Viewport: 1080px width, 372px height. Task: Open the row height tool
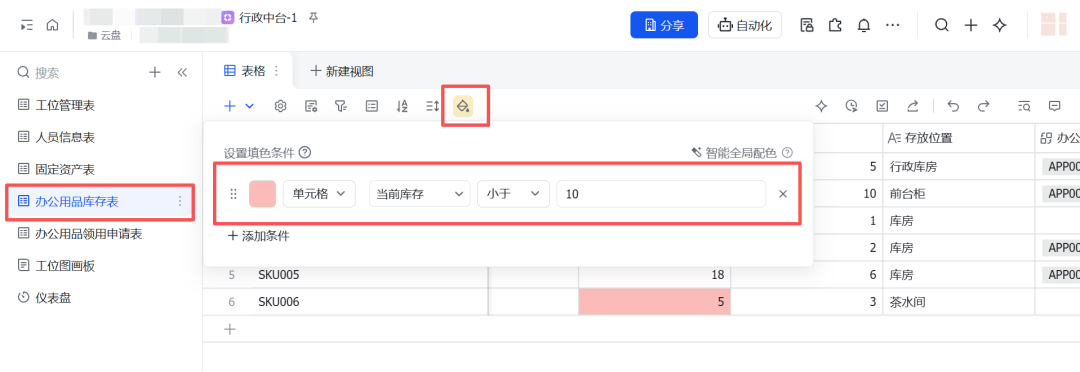point(433,106)
